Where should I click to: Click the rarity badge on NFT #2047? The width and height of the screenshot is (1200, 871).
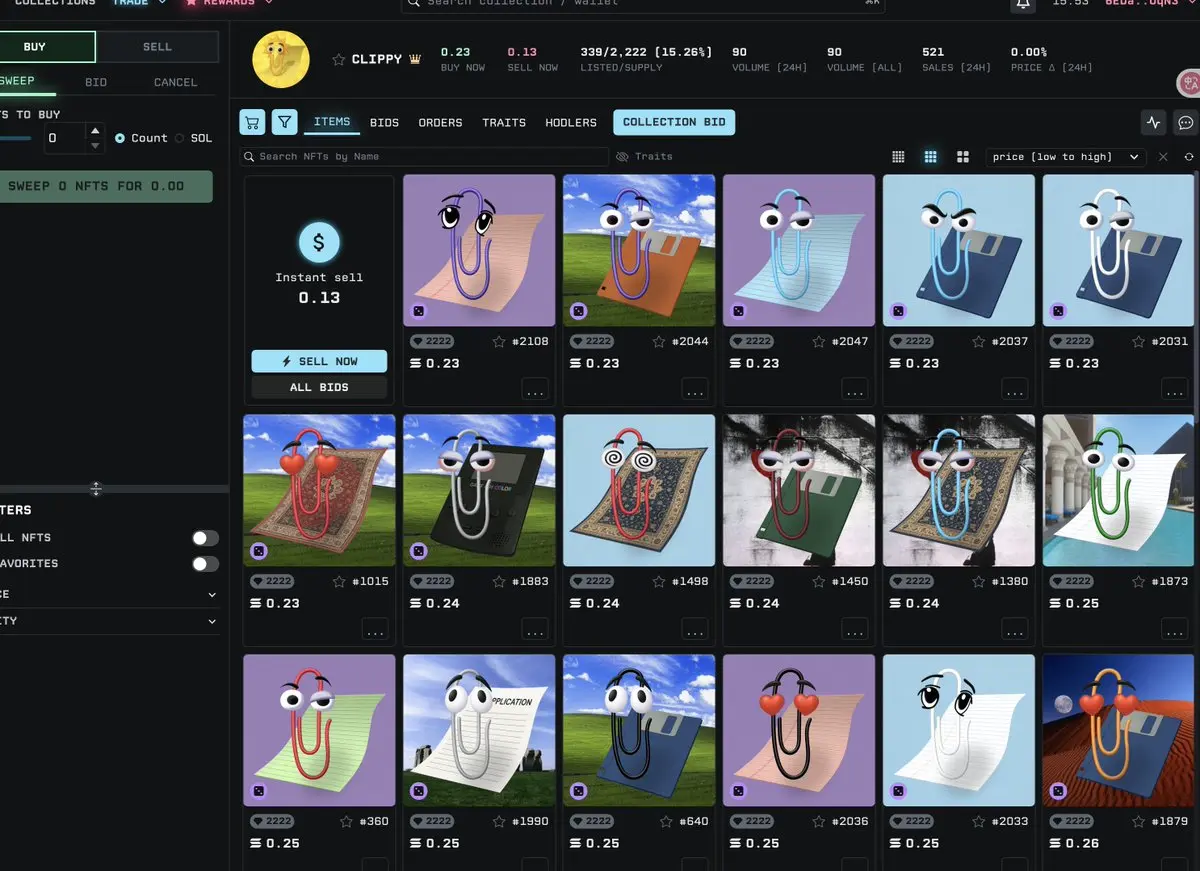pos(751,341)
